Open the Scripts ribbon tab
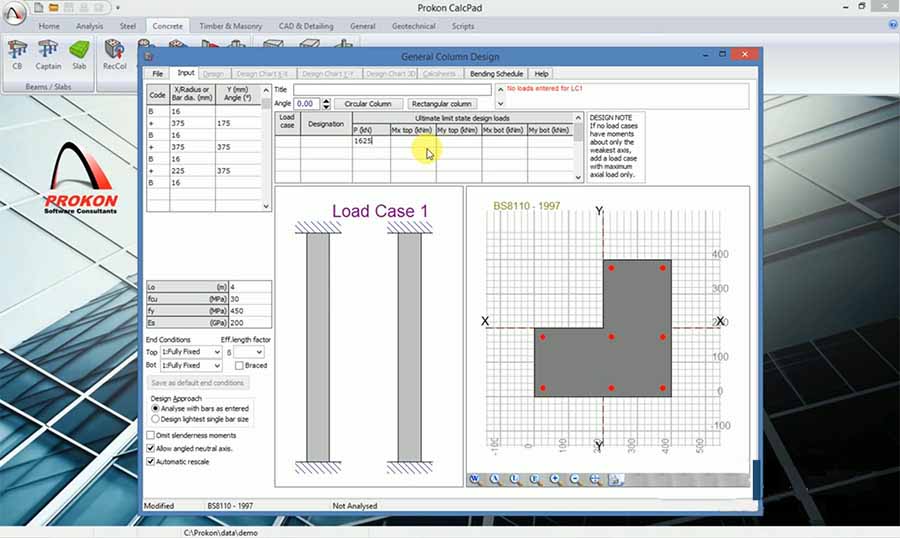 tap(463, 26)
